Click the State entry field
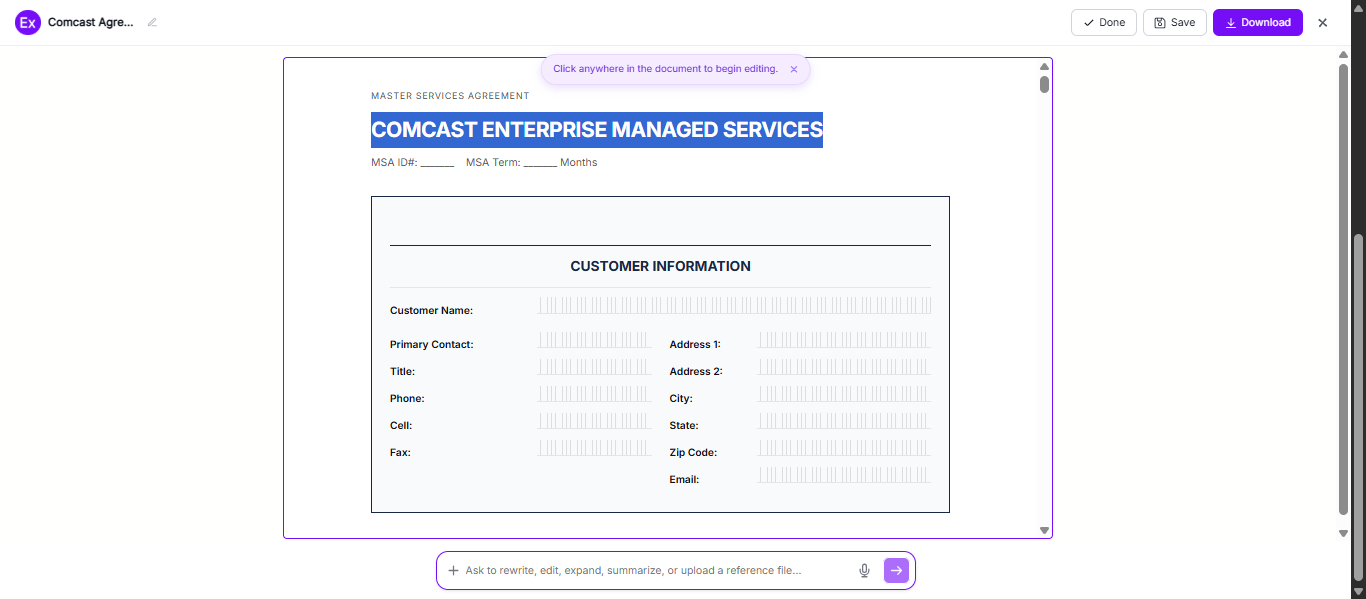This screenshot has width=1366, height=599. pyautogui.click(x=845, y=421)
